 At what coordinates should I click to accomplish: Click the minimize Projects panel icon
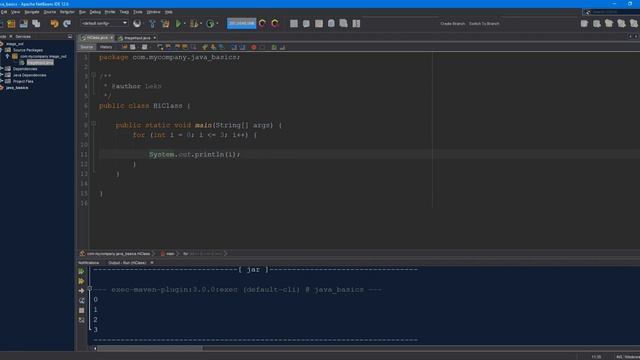point(70,36)
